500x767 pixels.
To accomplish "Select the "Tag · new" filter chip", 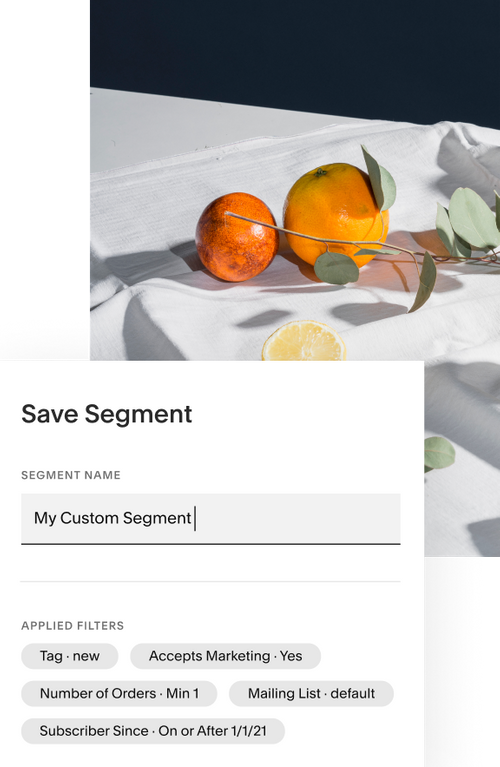I will 69,656.
